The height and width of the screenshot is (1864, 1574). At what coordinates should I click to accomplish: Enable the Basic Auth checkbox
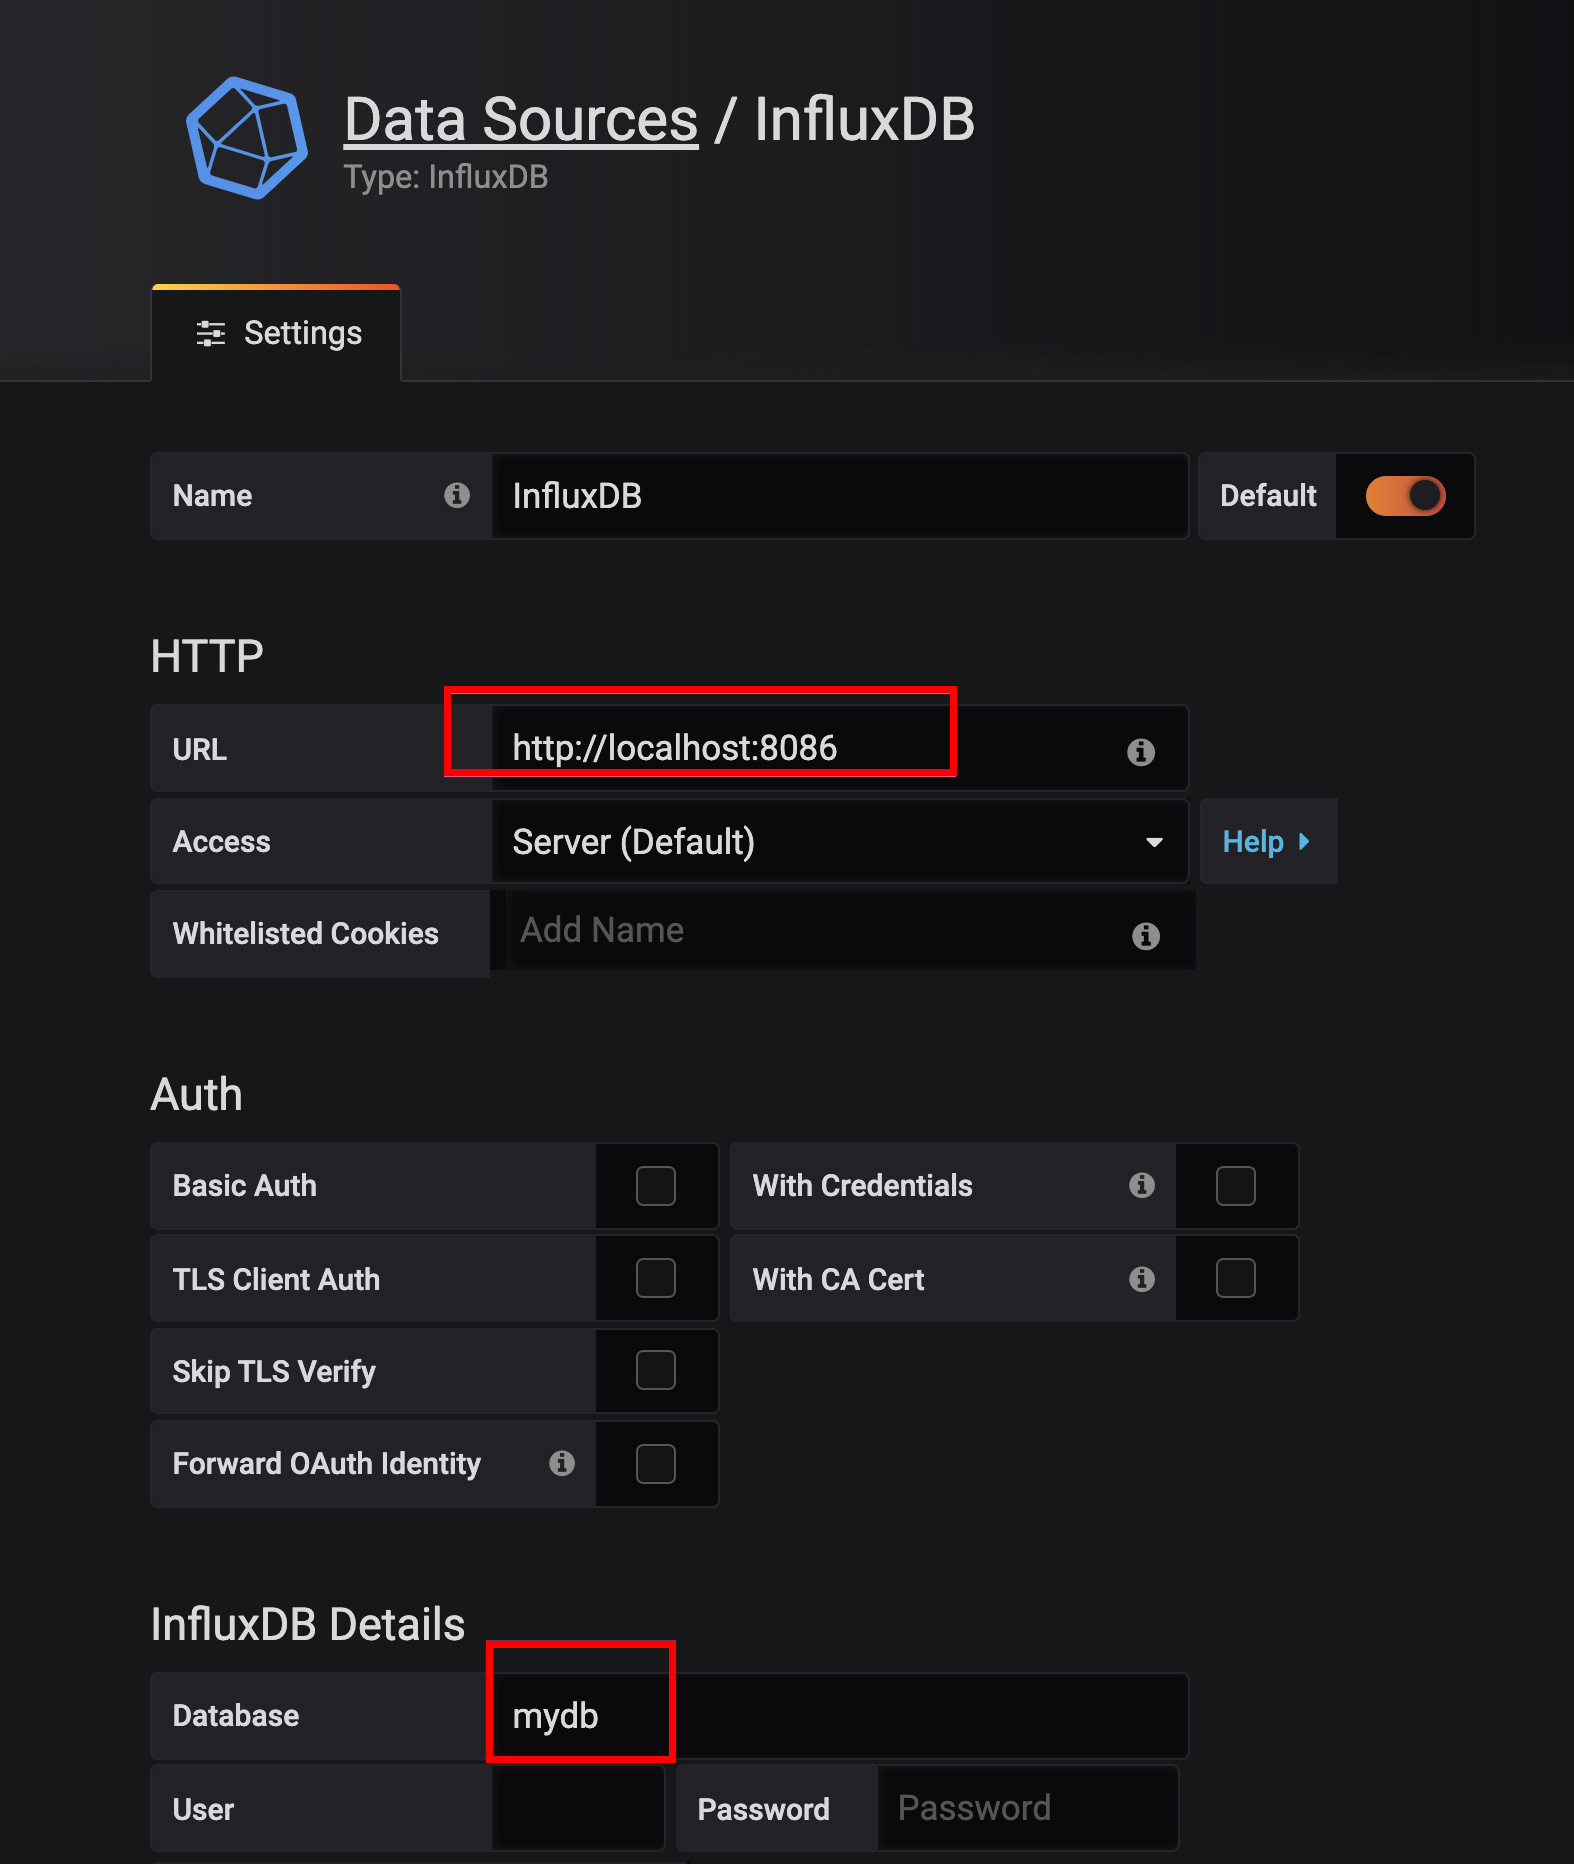656,1186
